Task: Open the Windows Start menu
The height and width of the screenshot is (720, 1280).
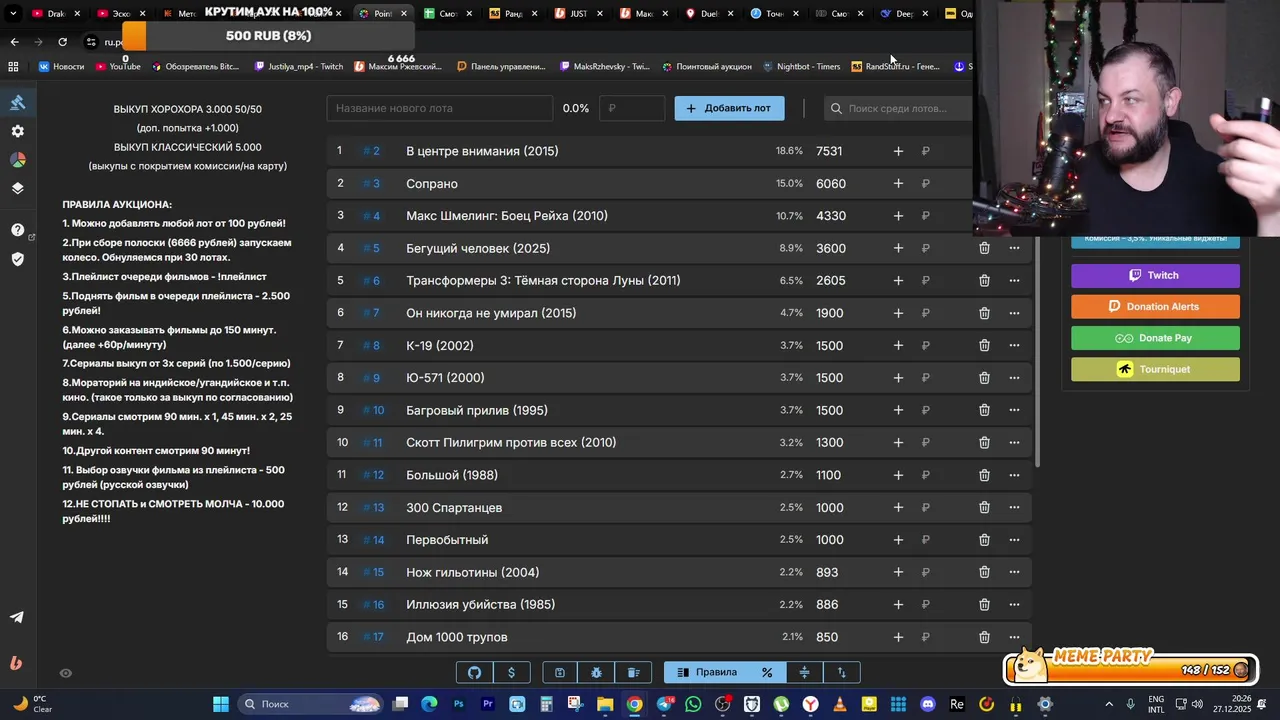Action: coord(221,704)
